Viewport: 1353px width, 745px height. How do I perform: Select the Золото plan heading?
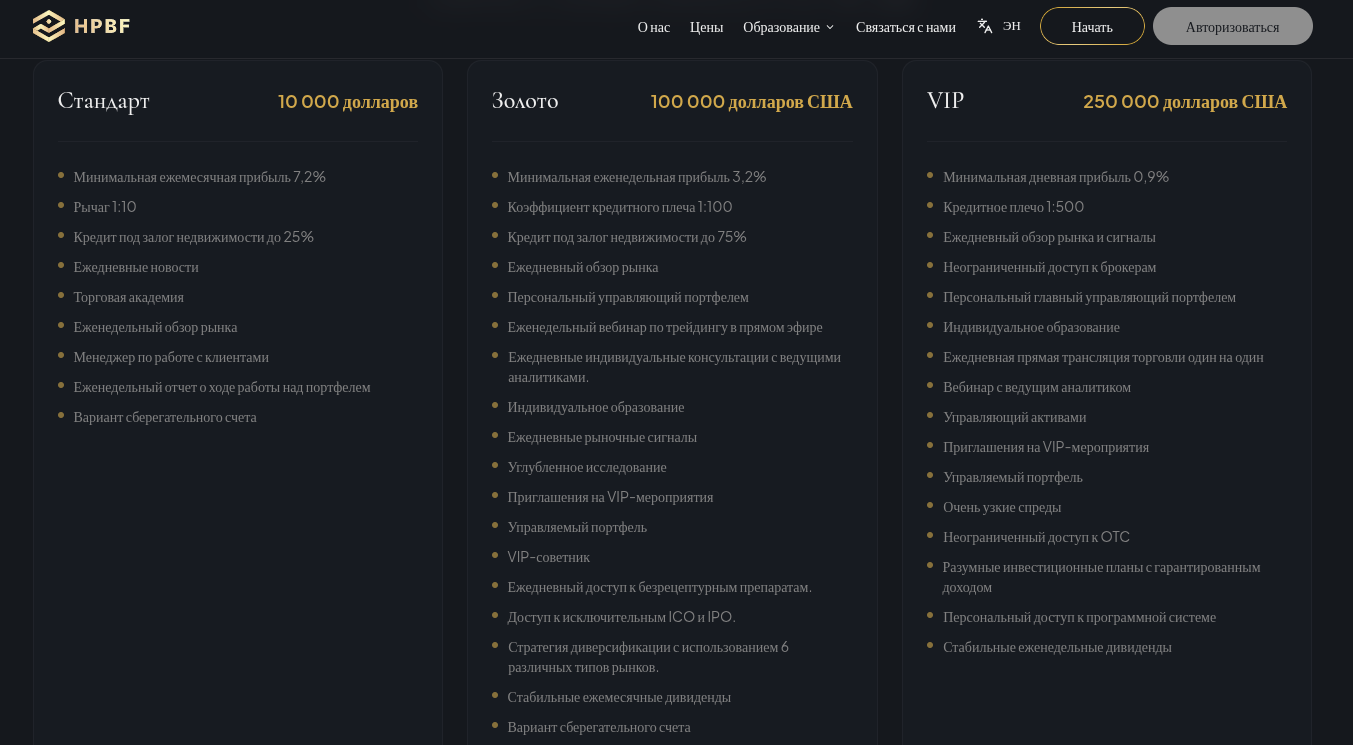click(525, 101)
